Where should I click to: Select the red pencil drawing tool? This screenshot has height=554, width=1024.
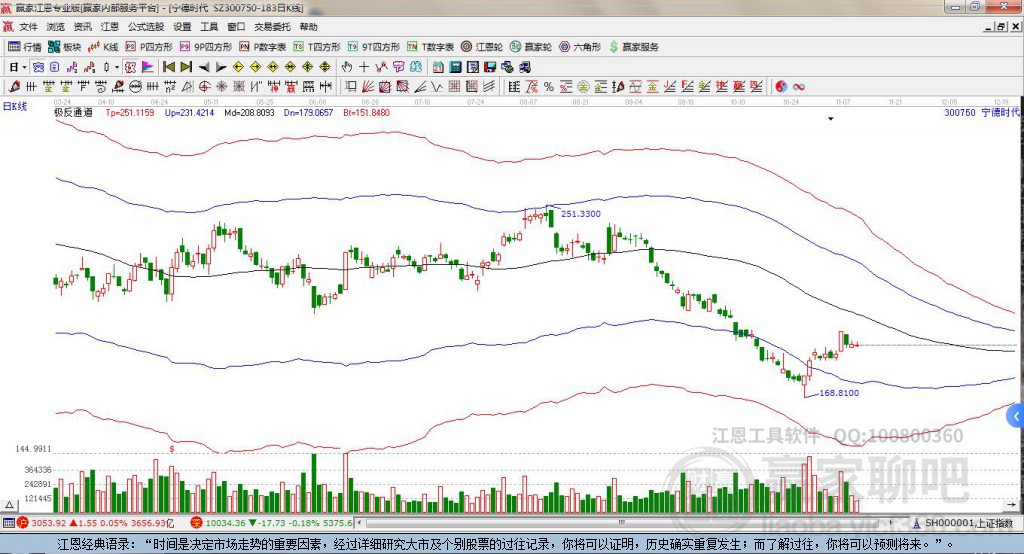click(14, 87)
